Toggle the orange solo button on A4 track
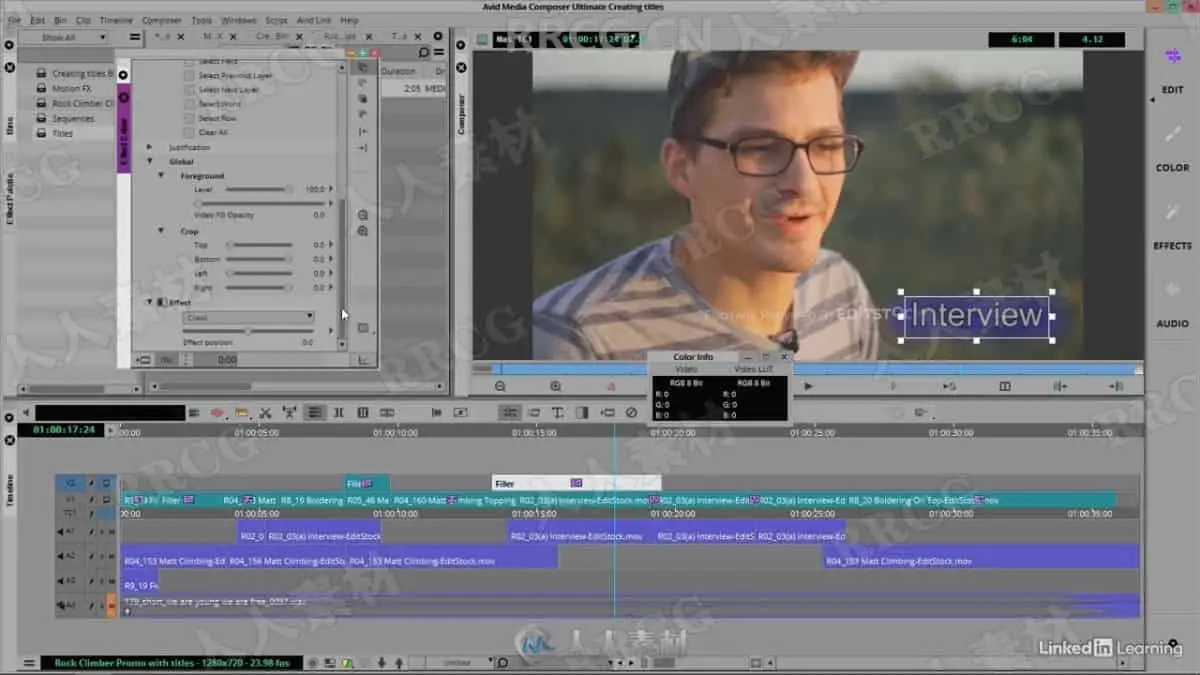The width and height of the screenshot is (1200, 675). coord(111,604)
